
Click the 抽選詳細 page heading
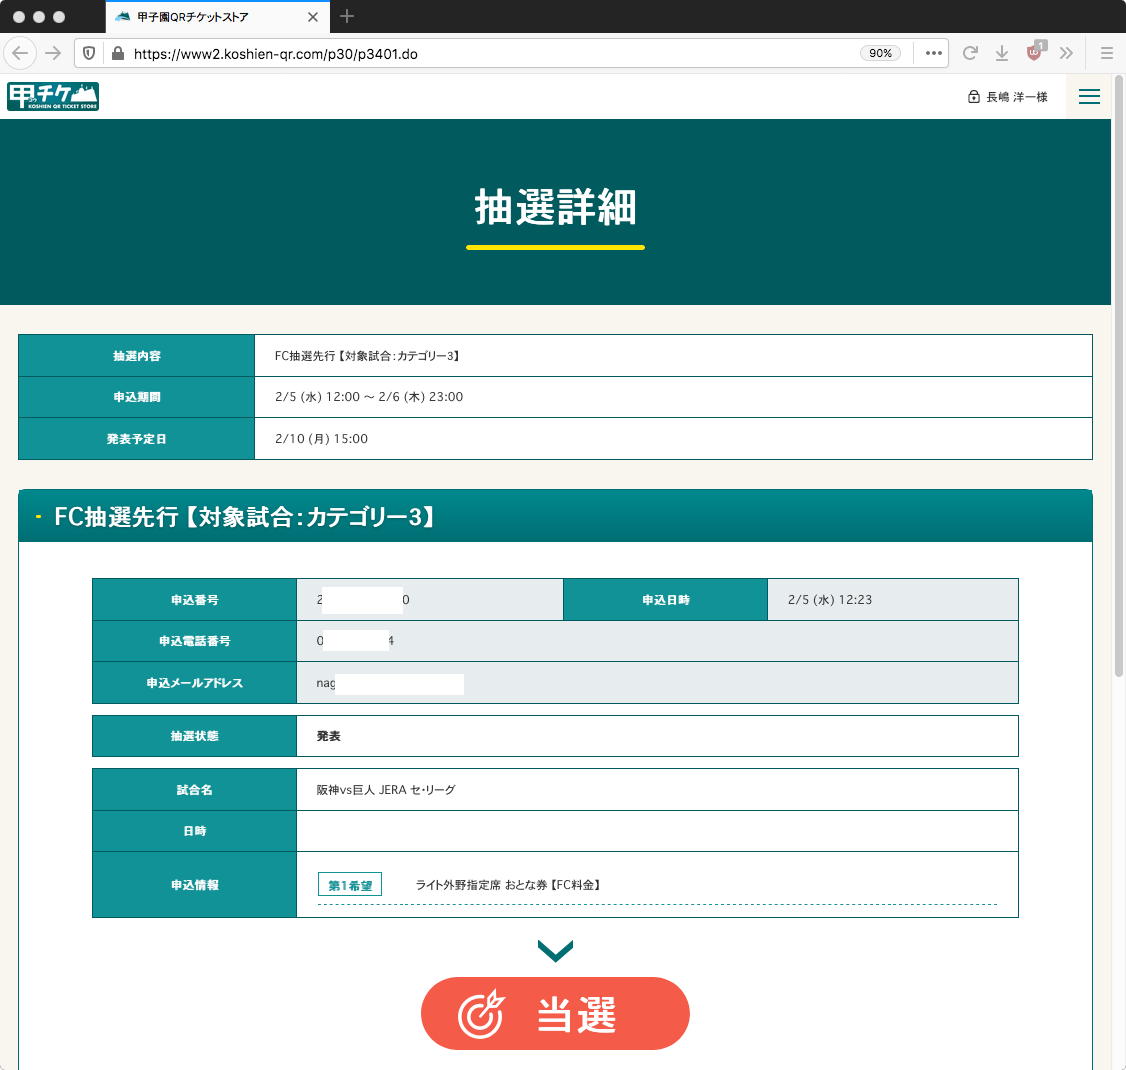coord(555,208)
